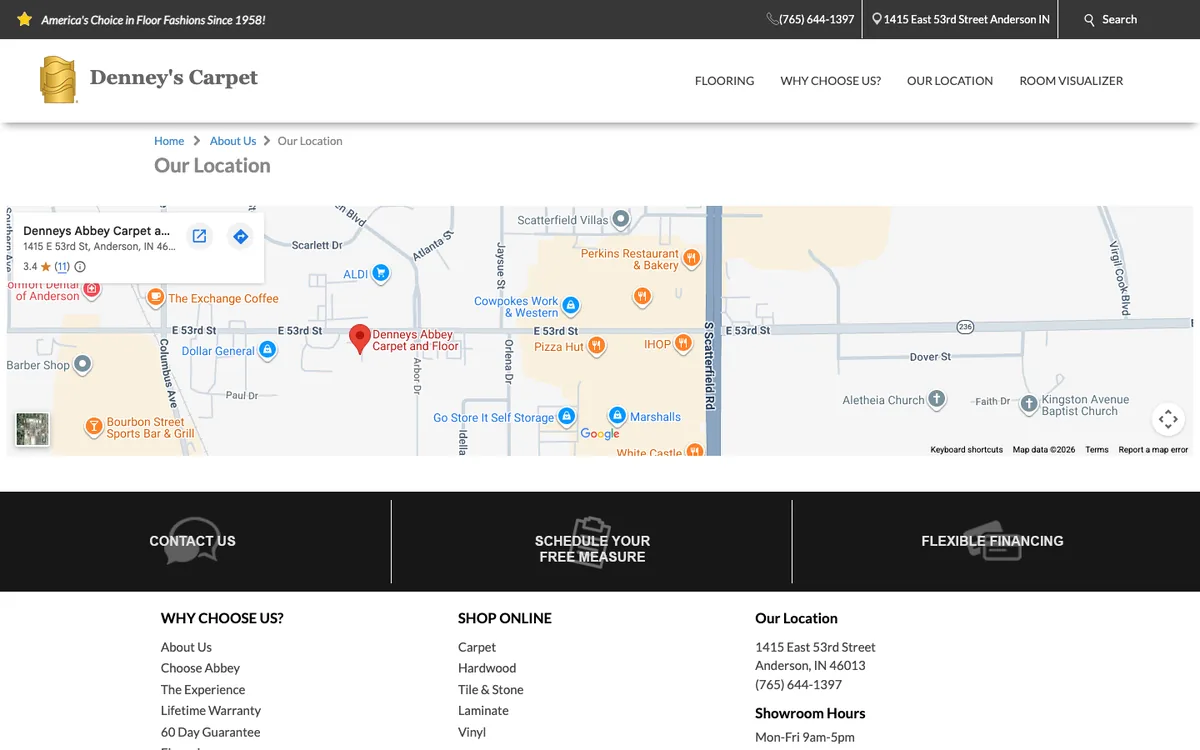
Task: Click the location pin icon in top bar
Action: tap(877, 19)
